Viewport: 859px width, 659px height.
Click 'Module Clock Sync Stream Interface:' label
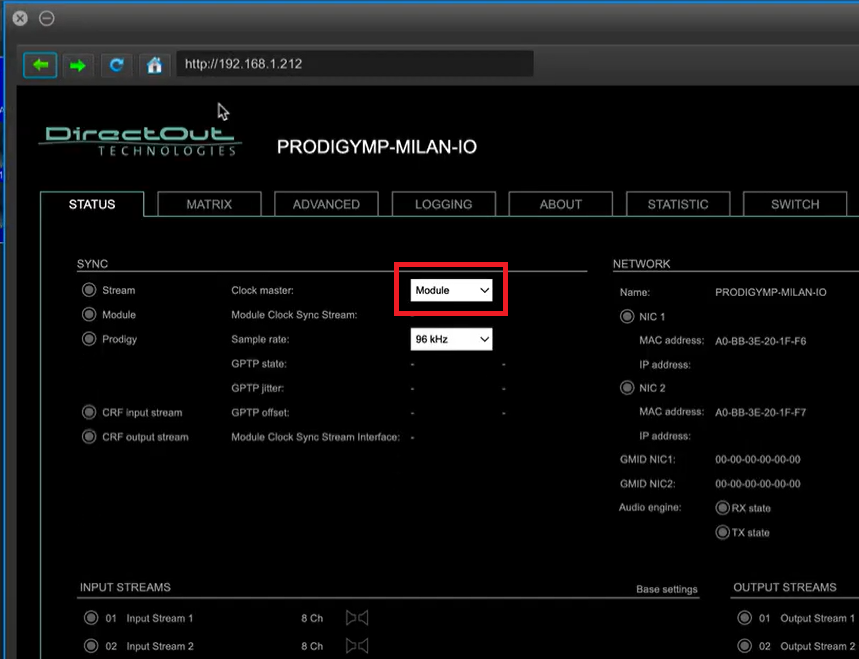click(316, 437)
